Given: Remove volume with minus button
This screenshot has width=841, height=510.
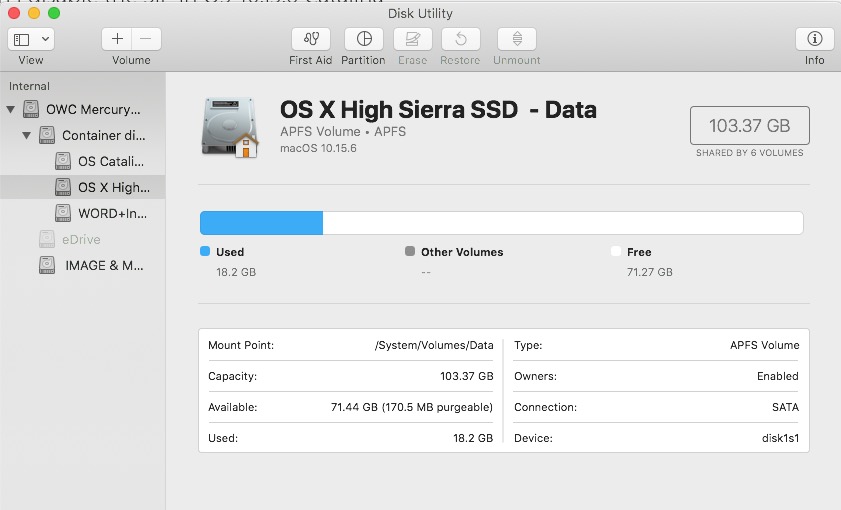Looking at the screenshot, I should pos(146,39).
